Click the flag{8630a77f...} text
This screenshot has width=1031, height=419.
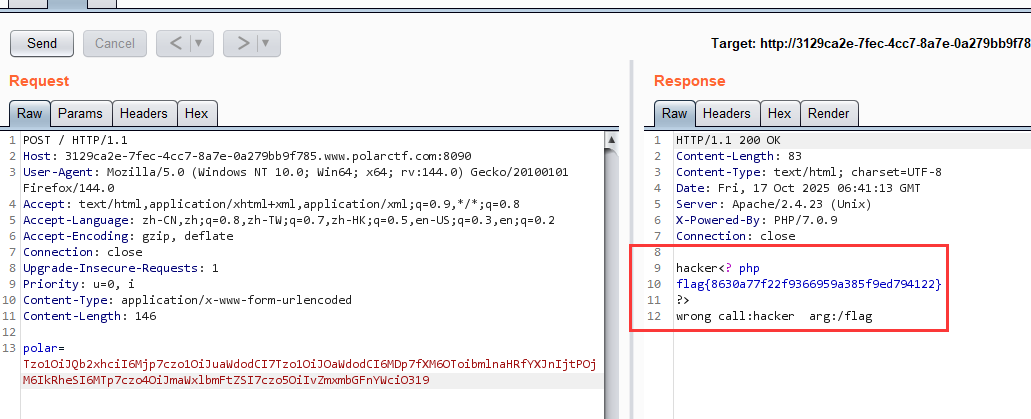[809, 284]
